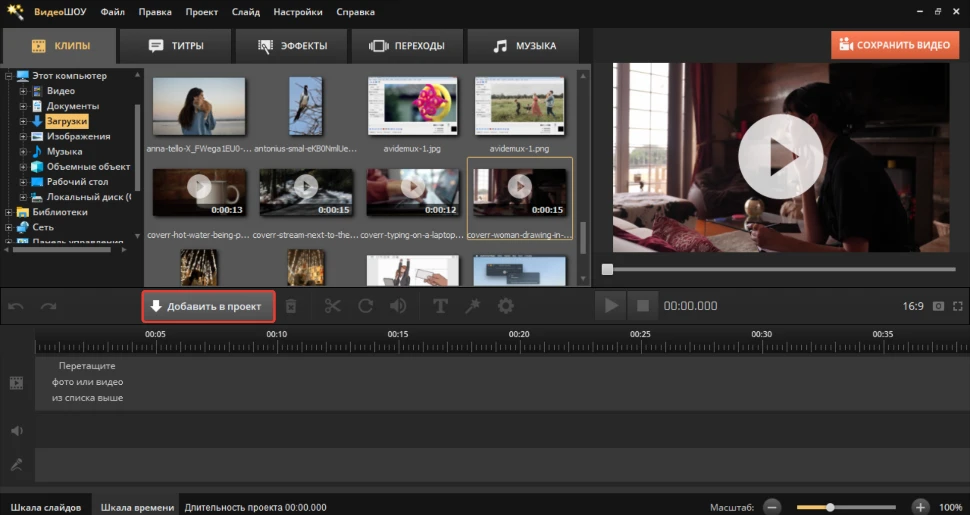970x515 pixels.
Task: Click the zoom out minus button
Action: tap(771, 507)
